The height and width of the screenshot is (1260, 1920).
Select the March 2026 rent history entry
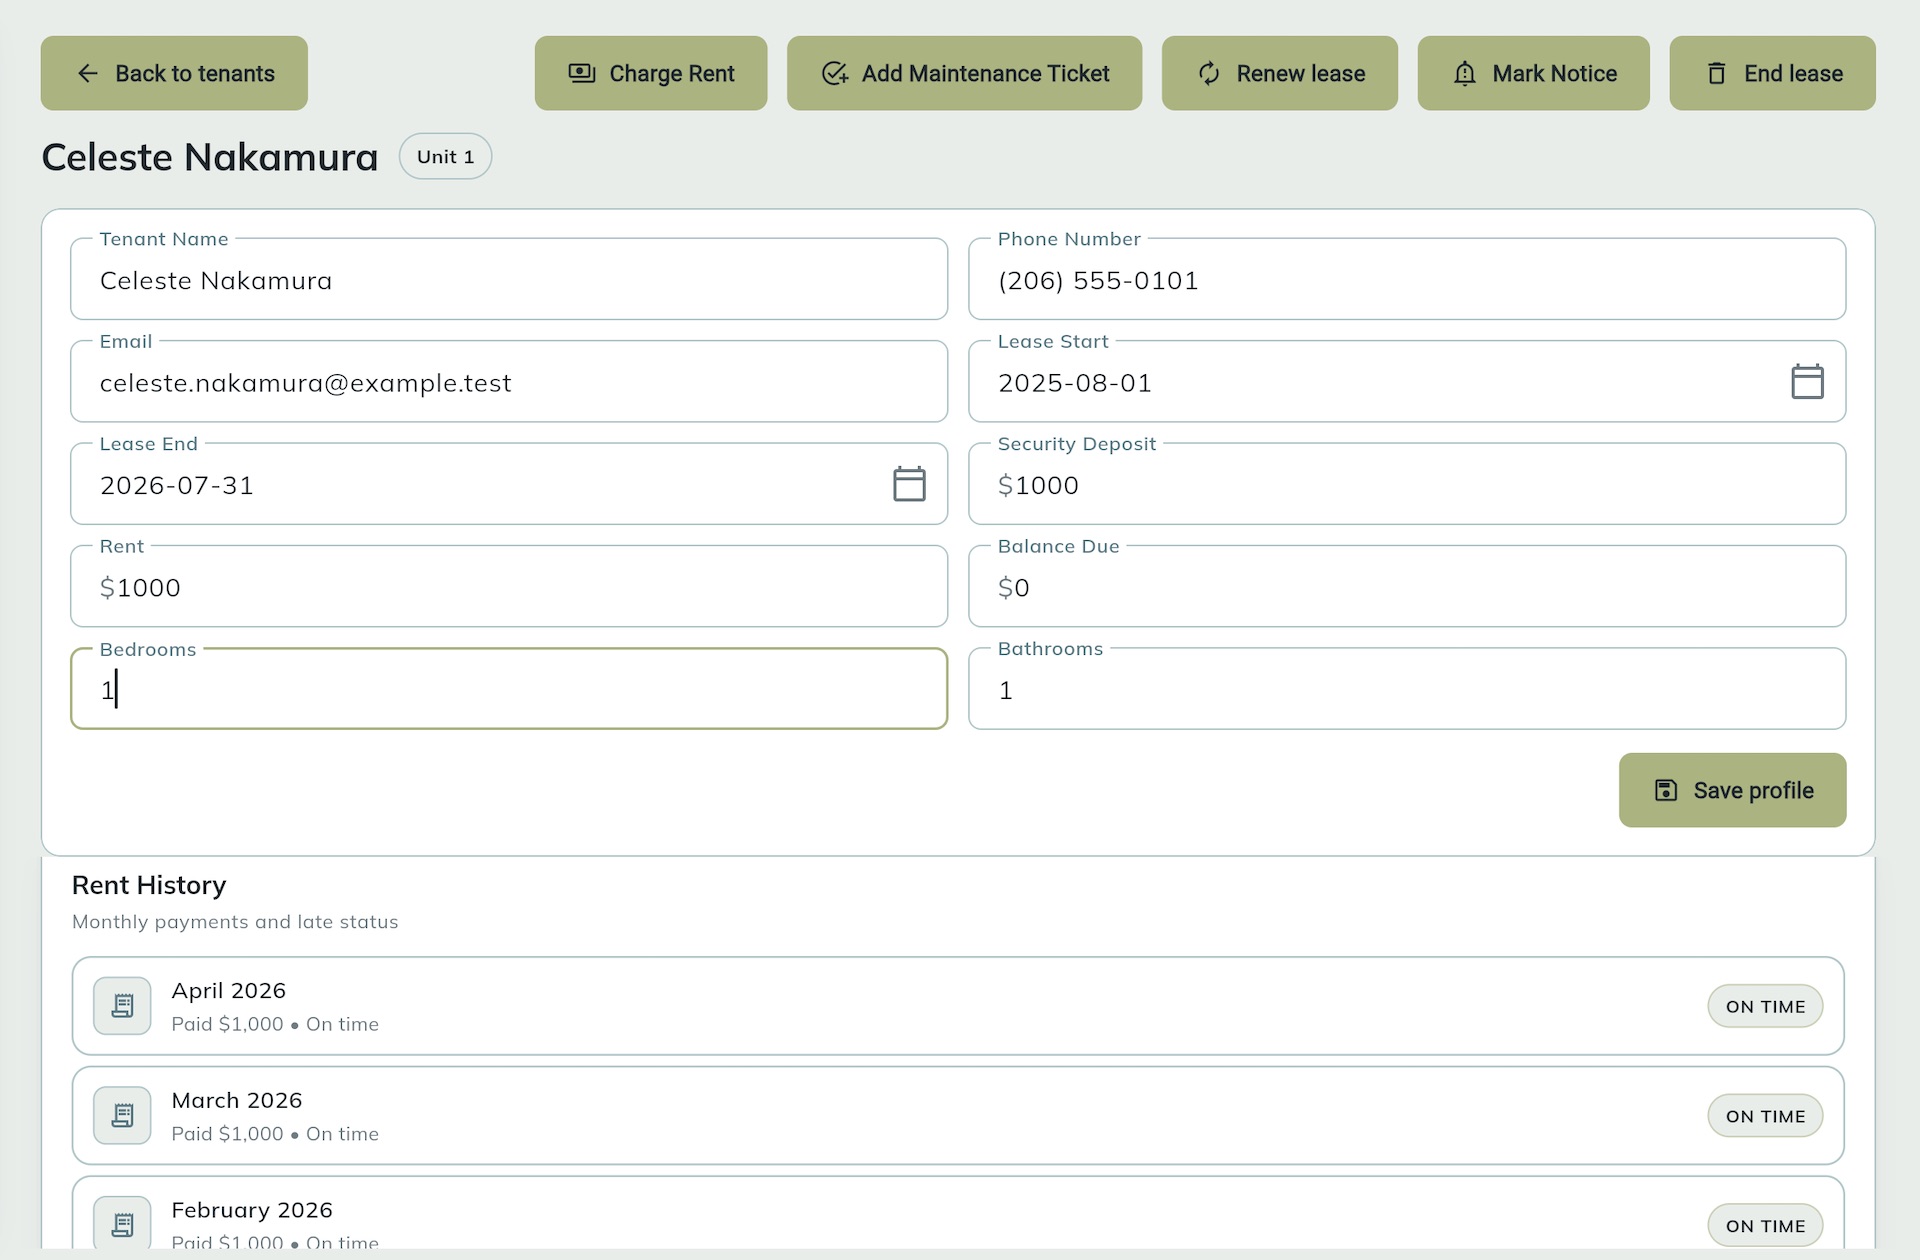coord(958,1115)
